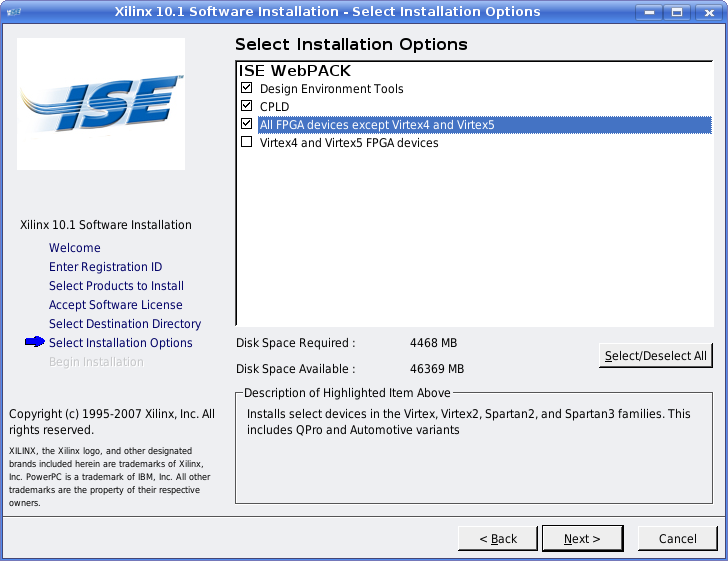Select the Welcome step in sidebar
728x561 pixels.
[75, 248]
